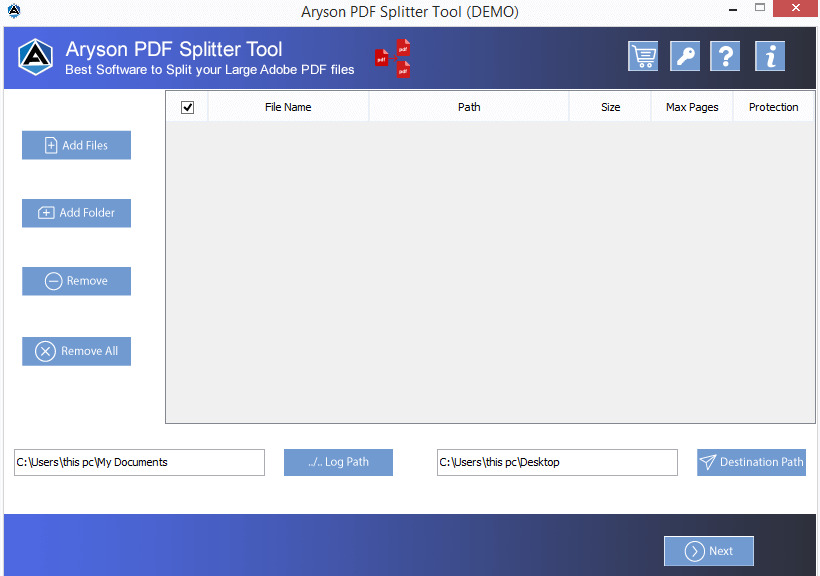820x576 pixels.
Task: Click the File Name column header
Action: tap(288, 107)
